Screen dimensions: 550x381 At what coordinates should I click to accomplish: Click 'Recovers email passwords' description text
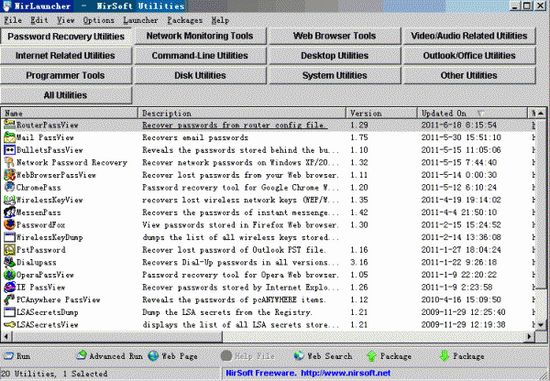(x=195, y=138)
